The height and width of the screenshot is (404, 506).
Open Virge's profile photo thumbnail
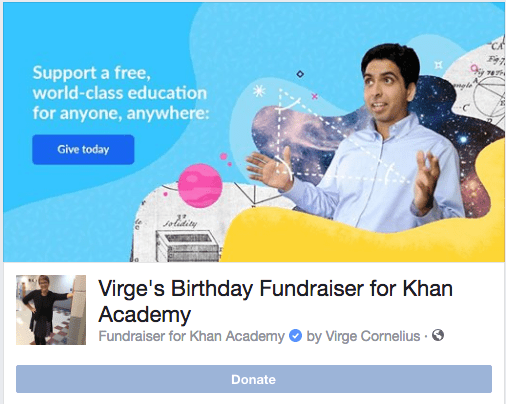tap(51, 310)
